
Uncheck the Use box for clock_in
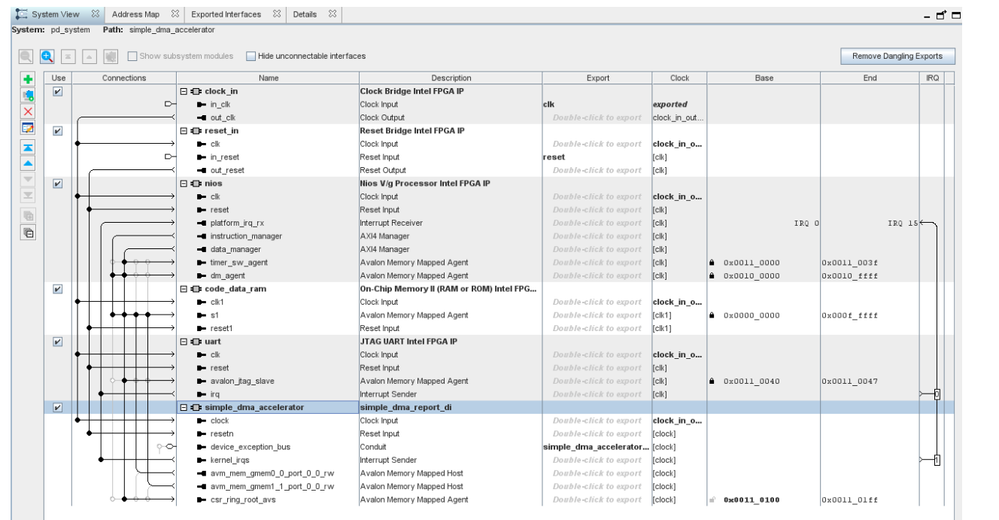coord(57,91)
